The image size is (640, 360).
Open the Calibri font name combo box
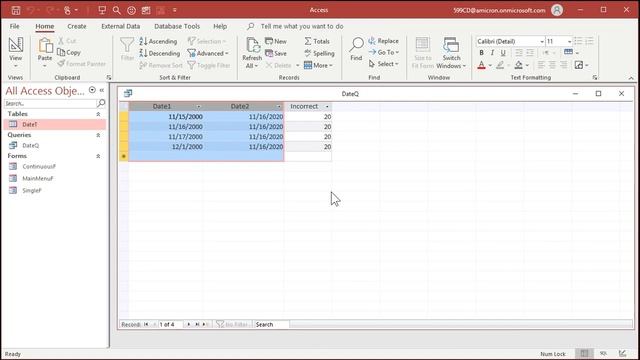point(510,41)
